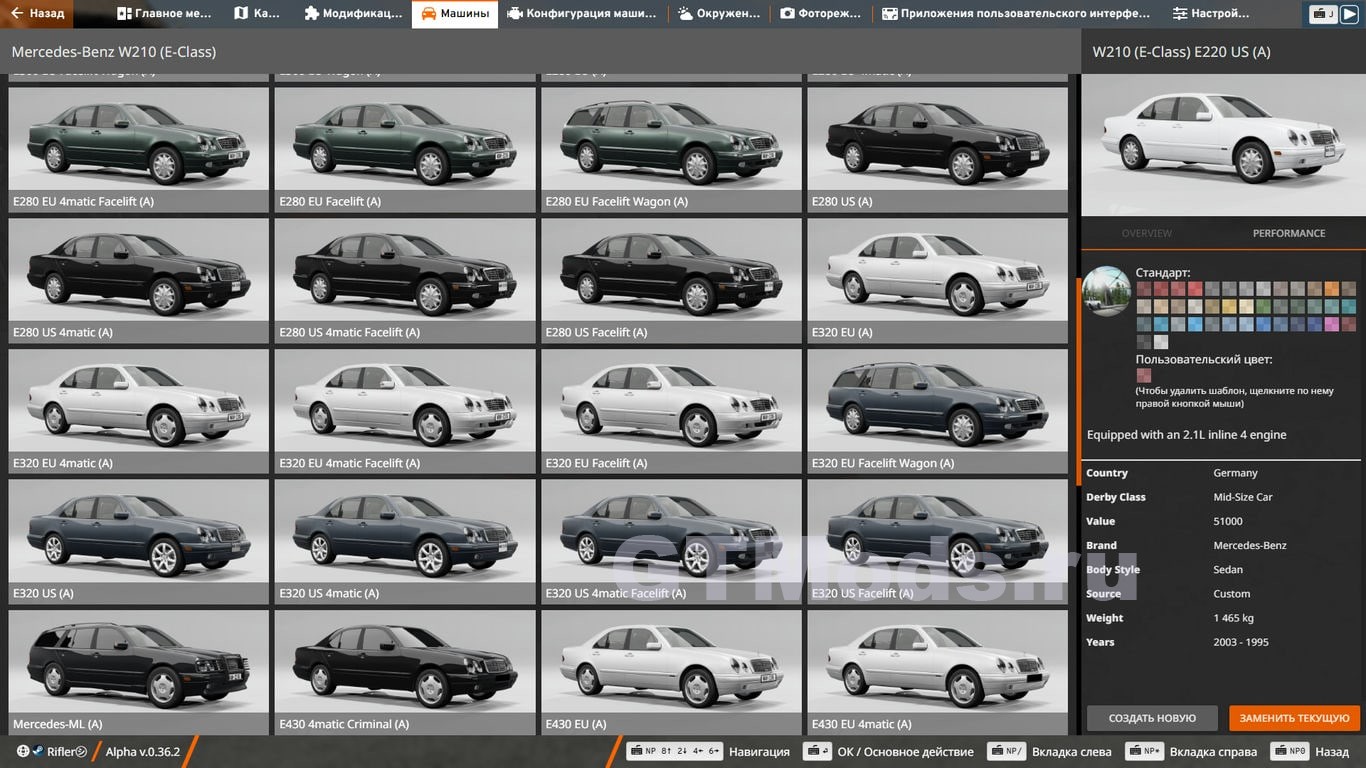Screen dimensions: 1366x768
Task: Select the dark gray swatch in last row
Action: (x=1144, y=342)
